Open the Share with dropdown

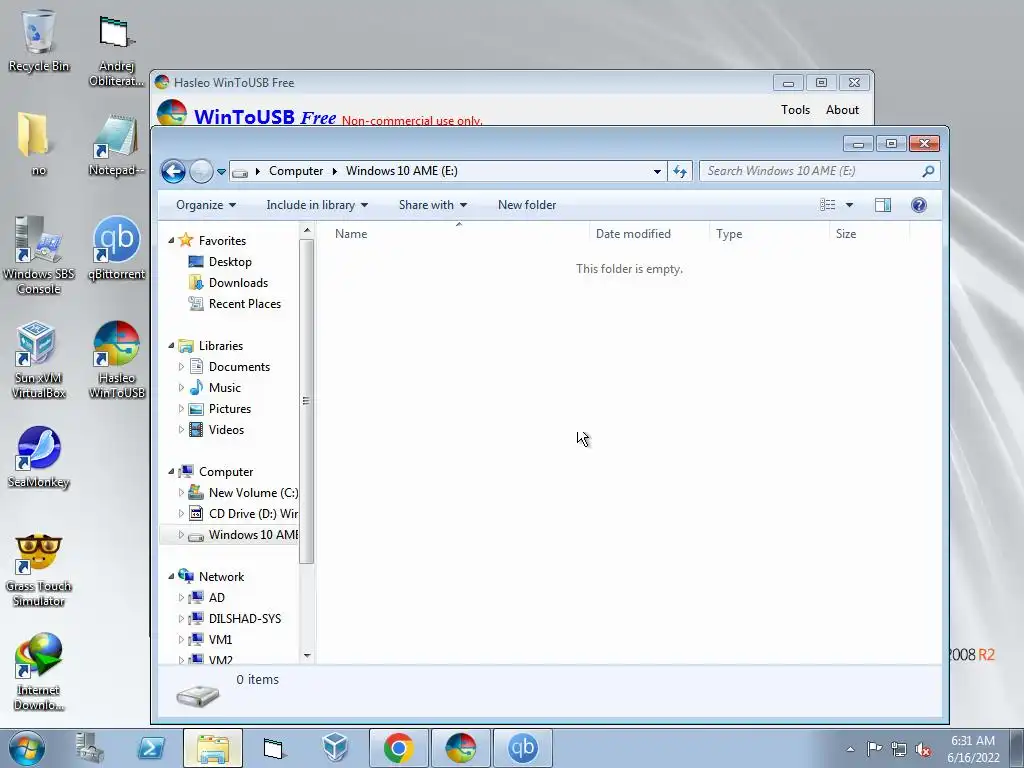pos(432,205)
